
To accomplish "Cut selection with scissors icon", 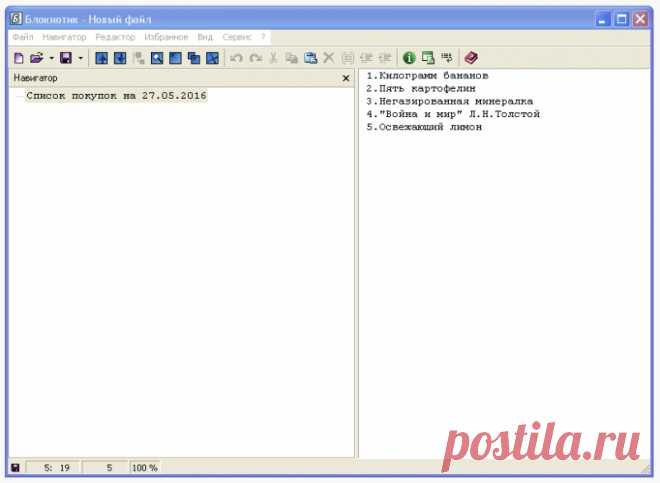I will click(273, 58).
